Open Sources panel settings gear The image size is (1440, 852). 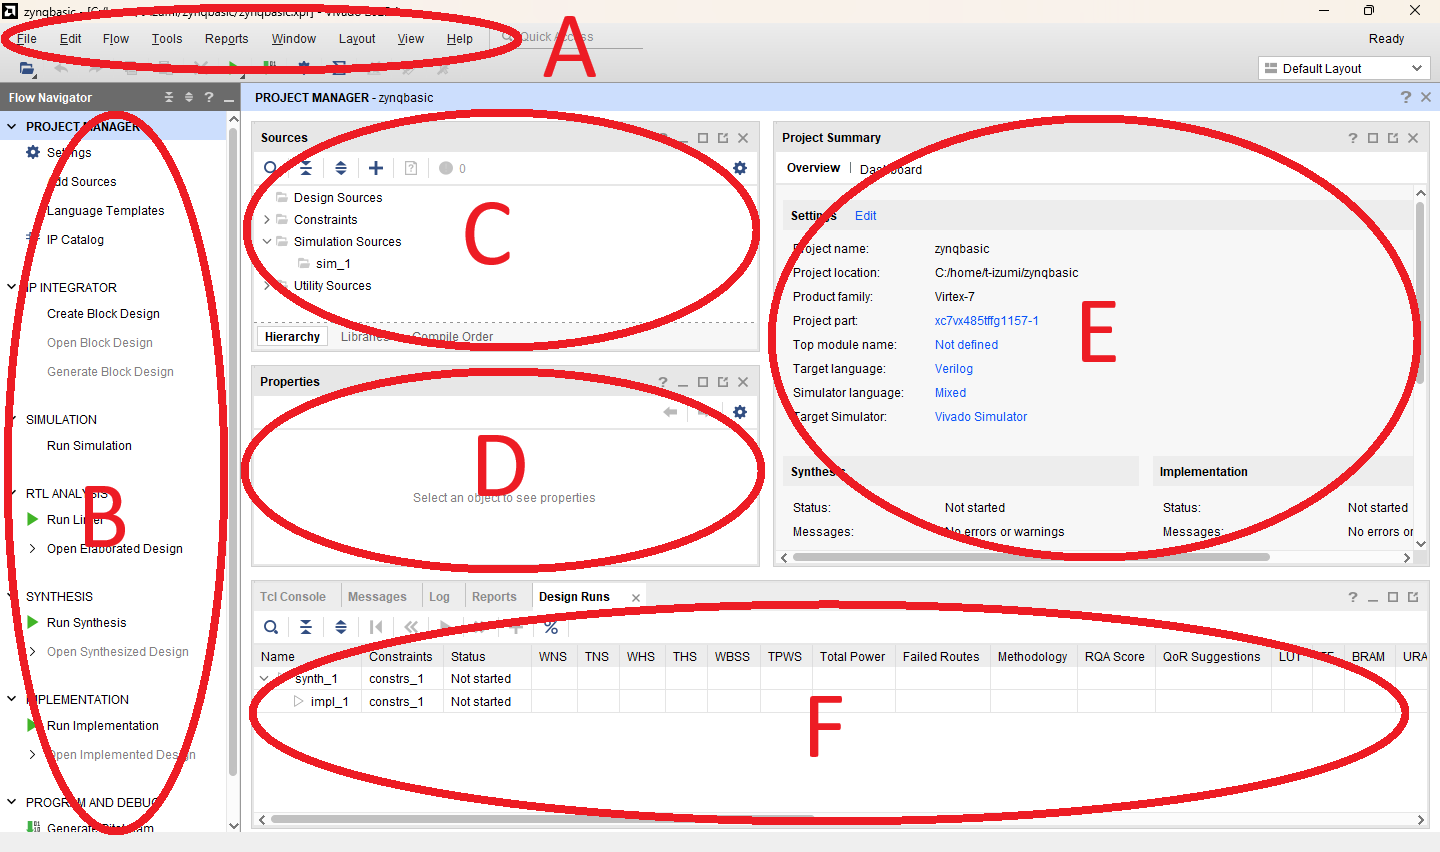coord(740,168)
